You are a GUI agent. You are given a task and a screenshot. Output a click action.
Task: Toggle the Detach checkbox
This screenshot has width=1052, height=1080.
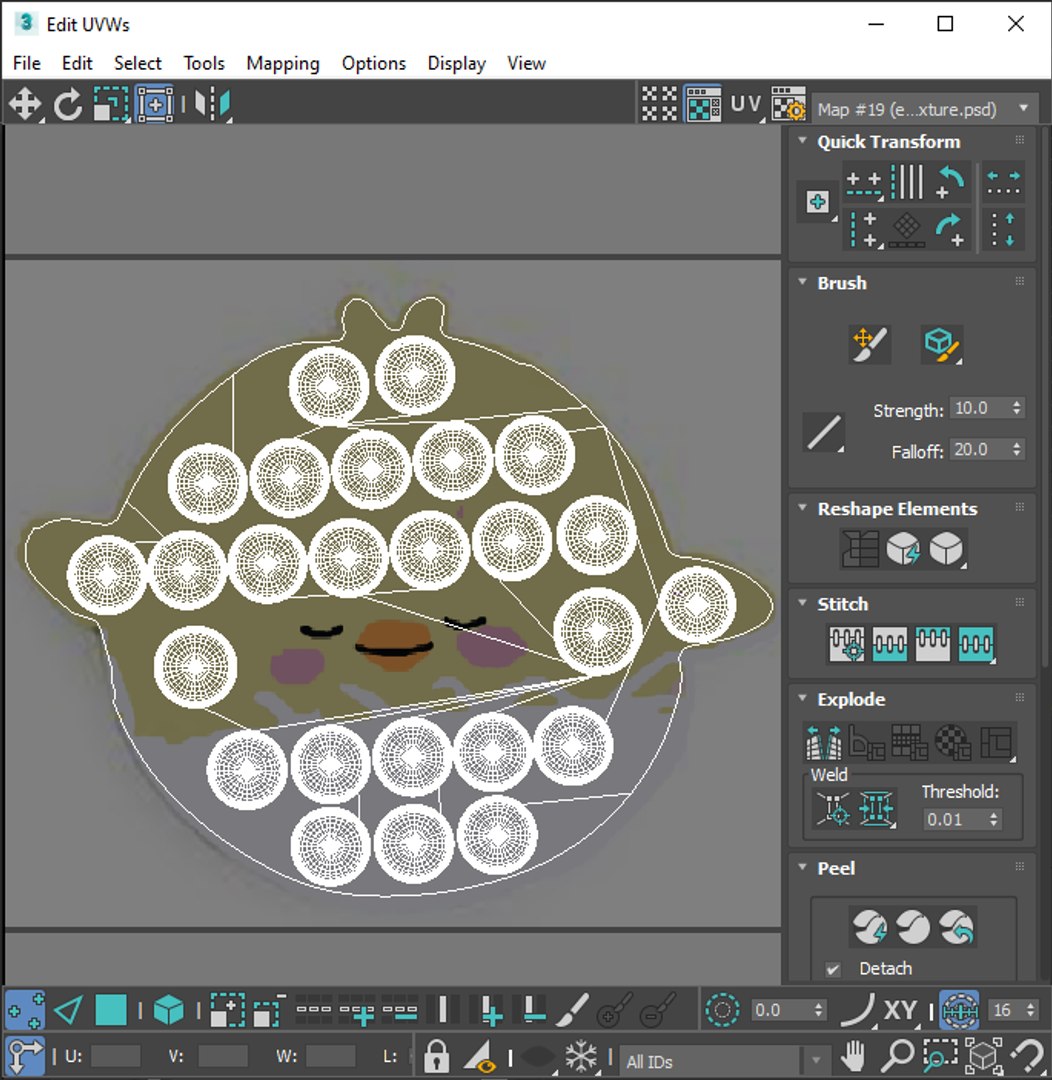(x=832, y=969)
